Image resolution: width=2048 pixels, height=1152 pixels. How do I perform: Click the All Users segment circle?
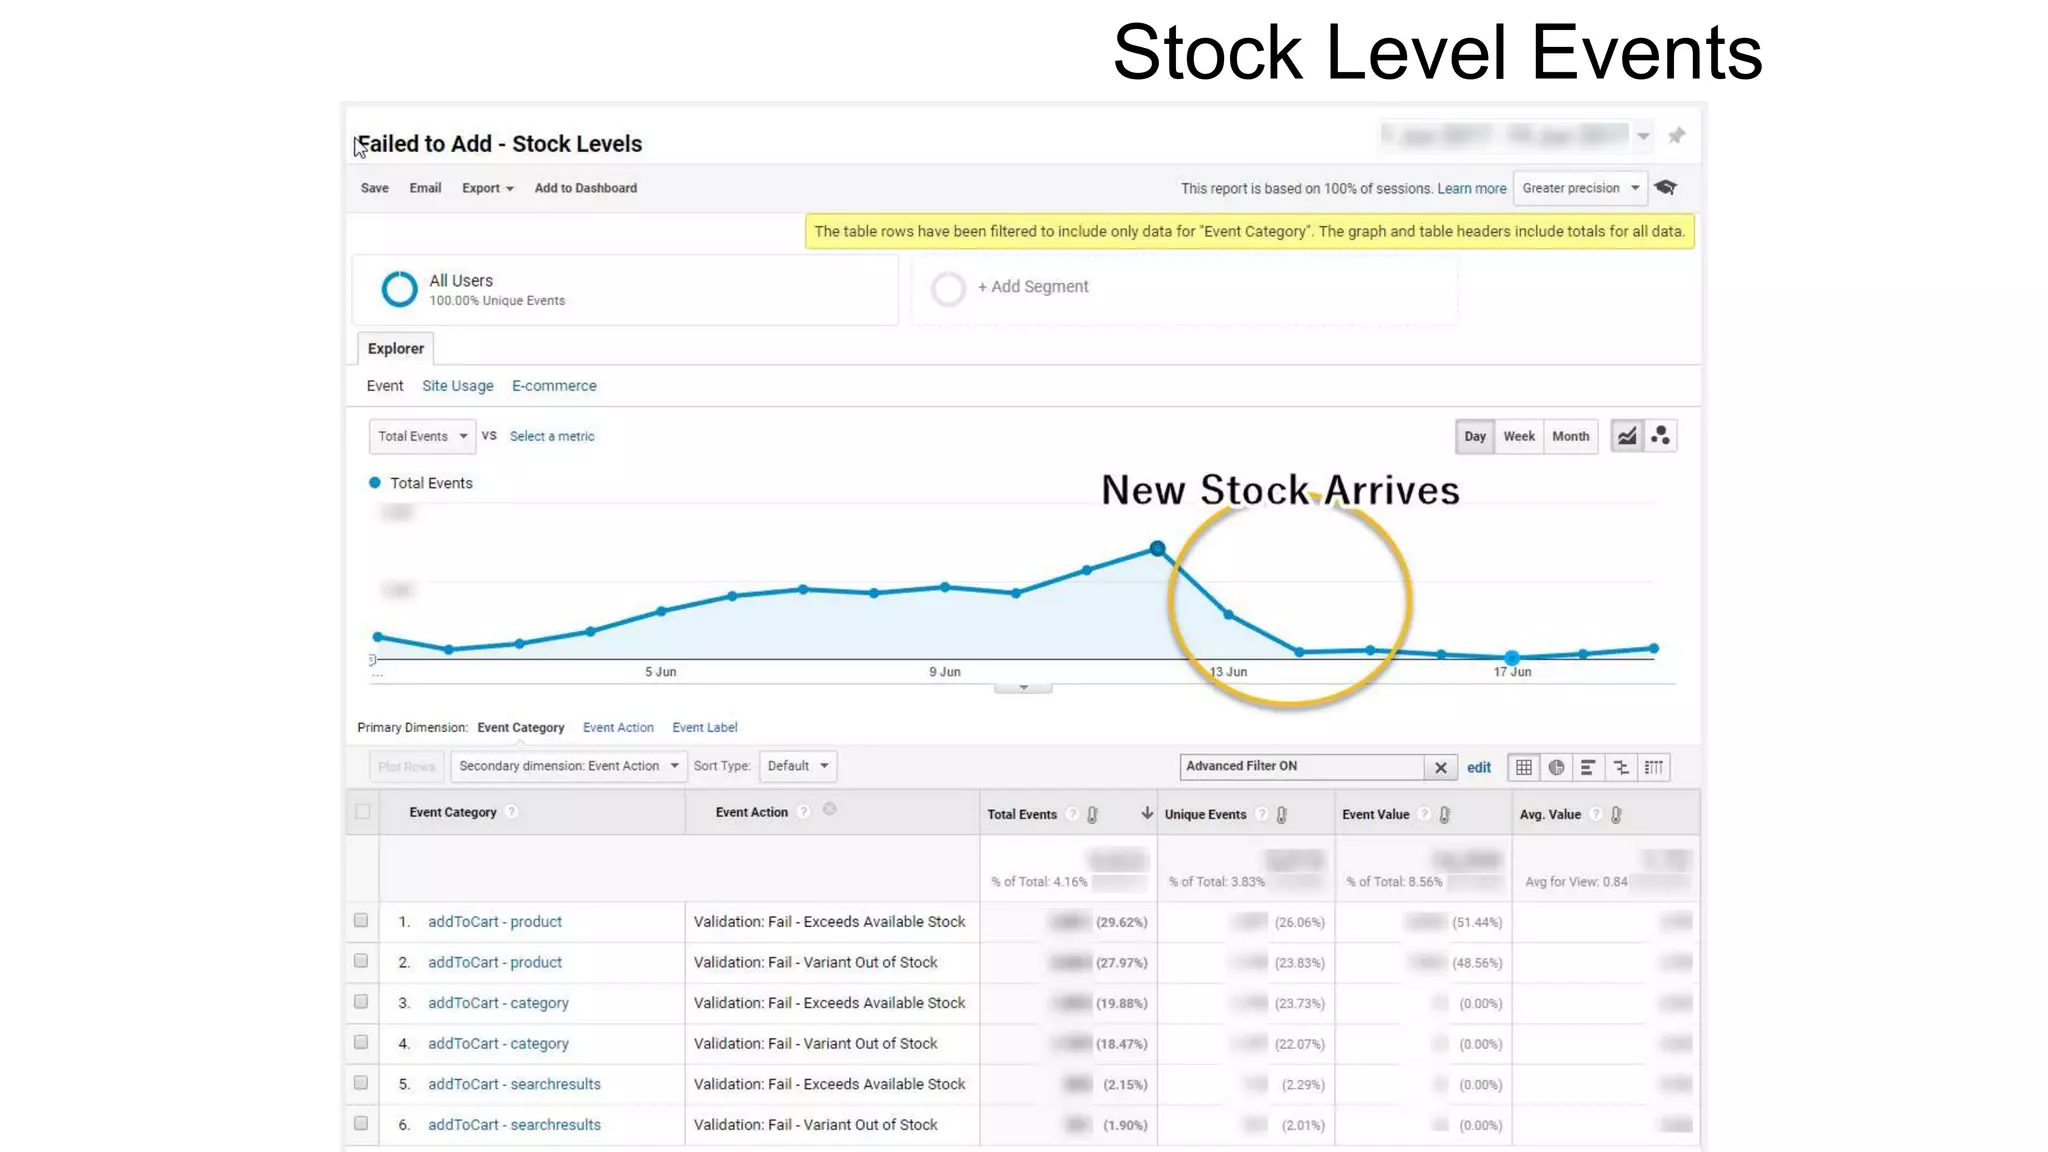[399, 289]
